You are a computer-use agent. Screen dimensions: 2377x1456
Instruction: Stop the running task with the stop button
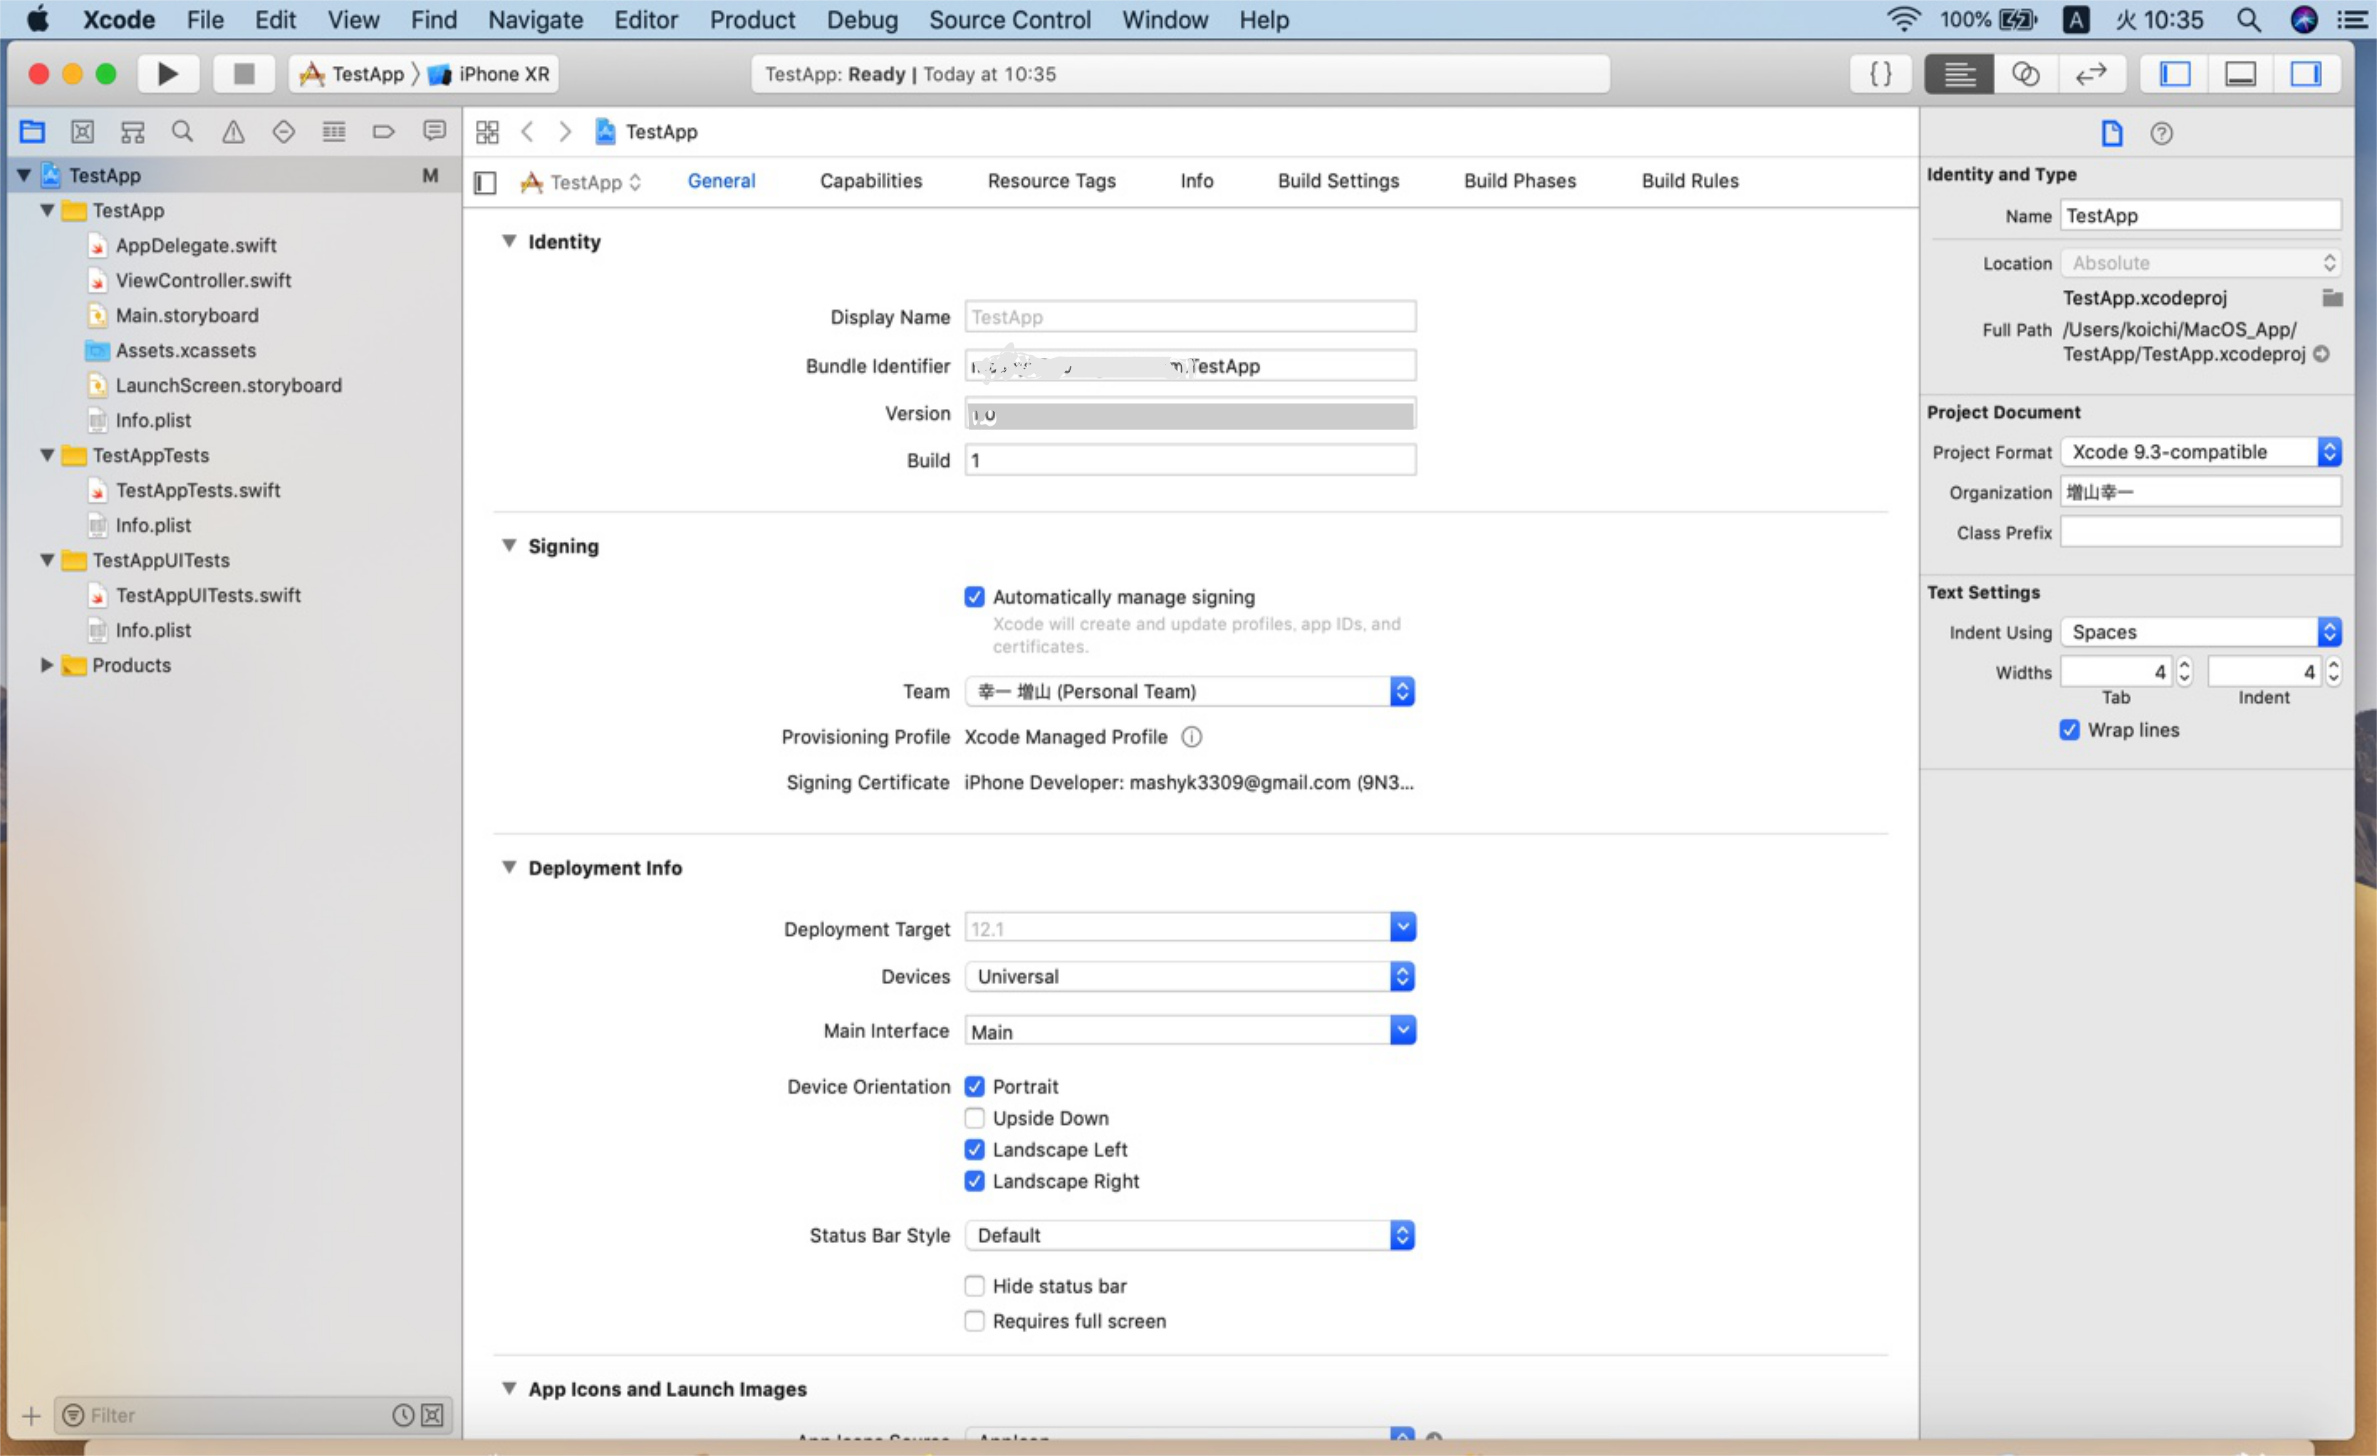coord(243,74)
